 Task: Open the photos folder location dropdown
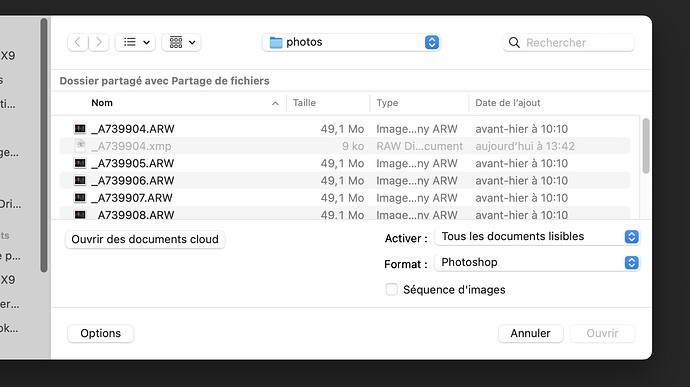[351, 42]
